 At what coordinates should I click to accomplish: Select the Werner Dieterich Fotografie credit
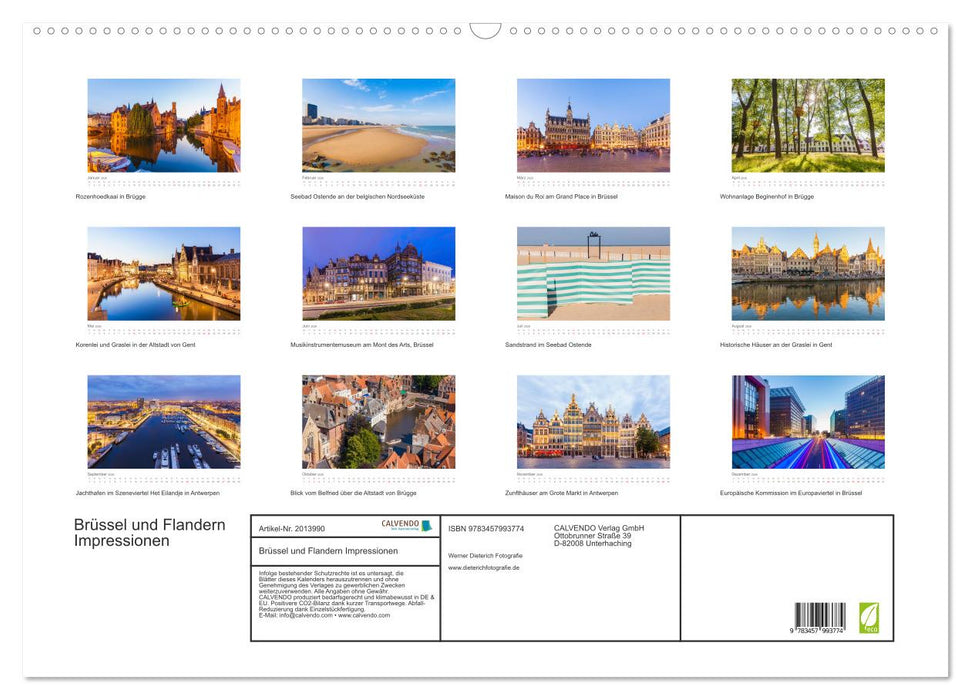(485, 554)
